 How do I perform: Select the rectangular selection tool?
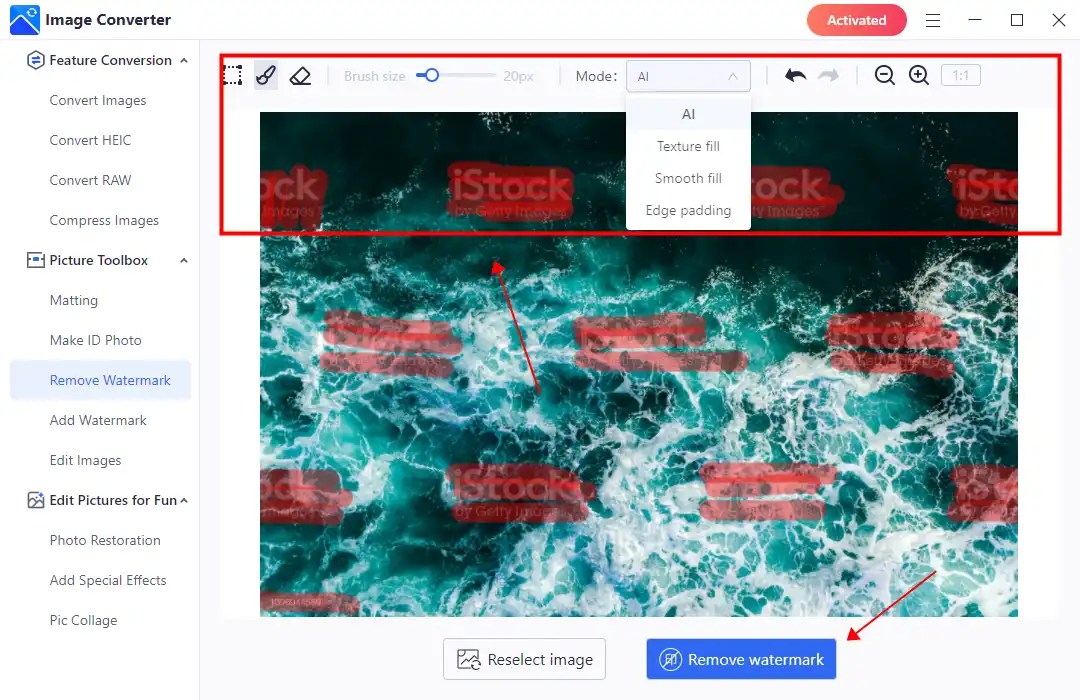pyautogui.click(x=233, y=75)
